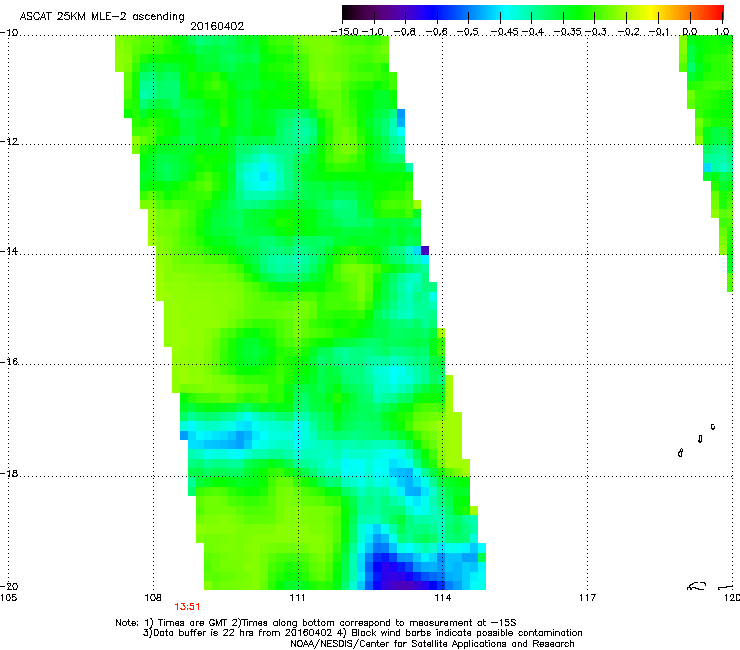Click the colorbar label "-0.2"

point(629,32)
